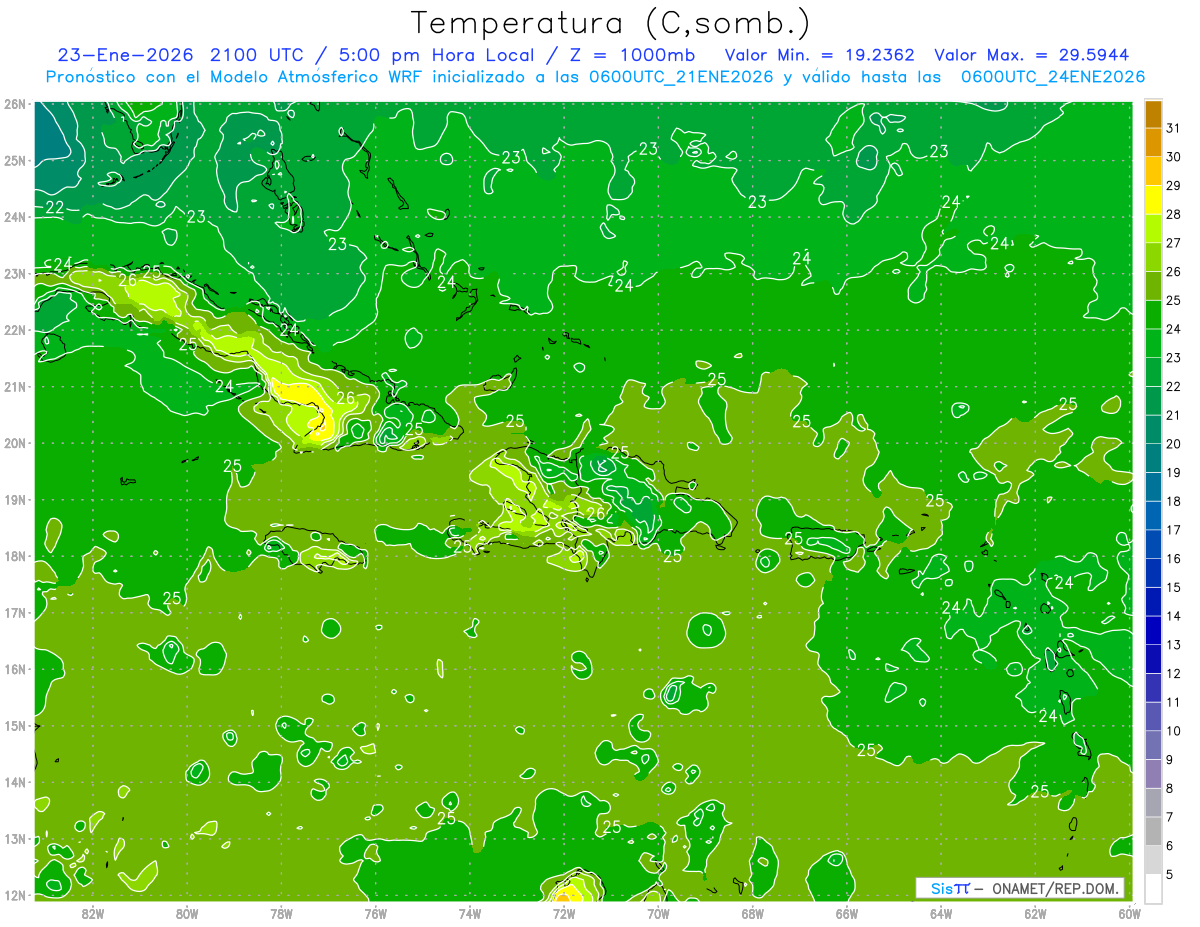Click the '24N' latitude axis label
This screenshot has width=1200, height=927.
(14, 217)
